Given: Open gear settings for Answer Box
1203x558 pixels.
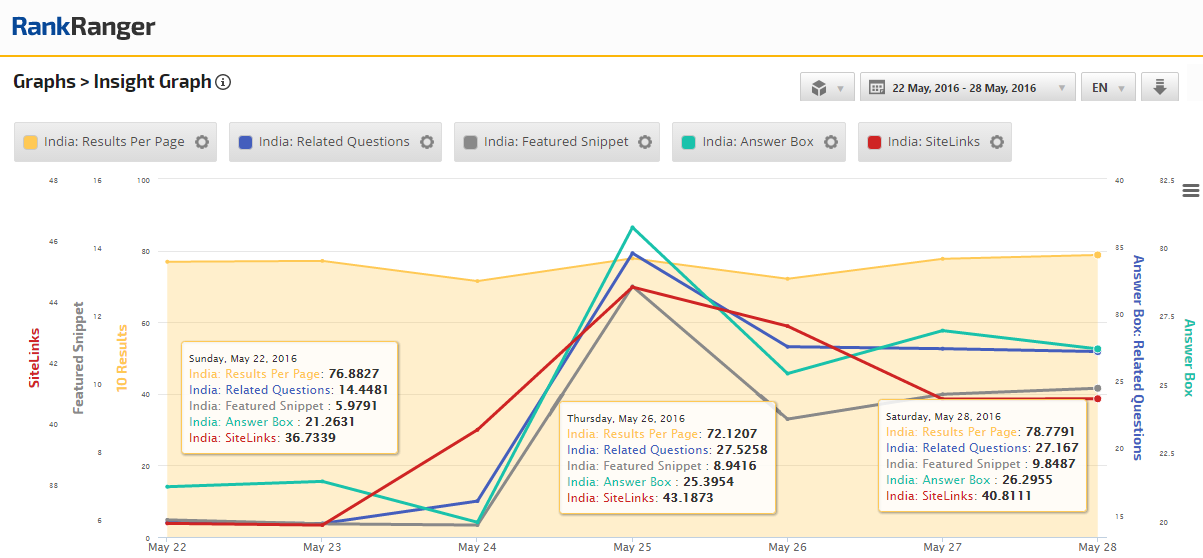Looking at the screenshot, I should coord(831,142).
